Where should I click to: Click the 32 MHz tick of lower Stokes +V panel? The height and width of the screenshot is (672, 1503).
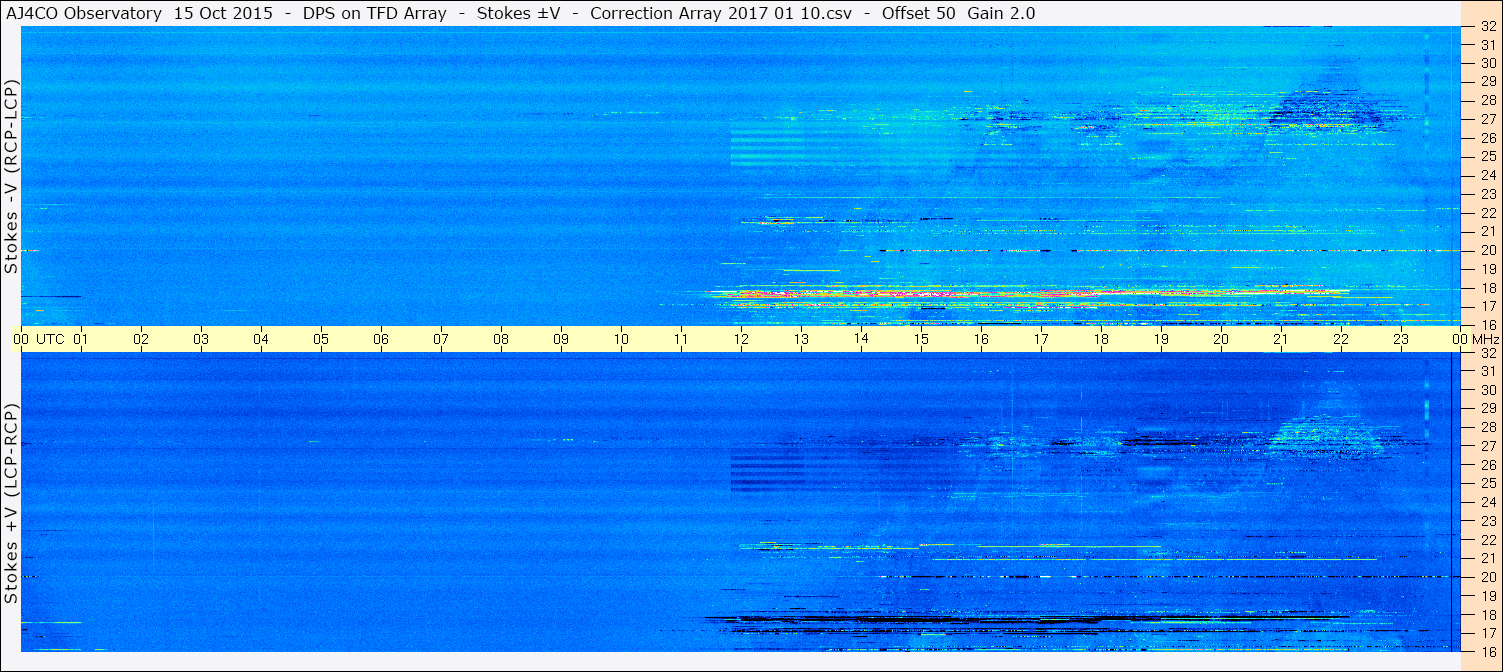point(1488,353)
